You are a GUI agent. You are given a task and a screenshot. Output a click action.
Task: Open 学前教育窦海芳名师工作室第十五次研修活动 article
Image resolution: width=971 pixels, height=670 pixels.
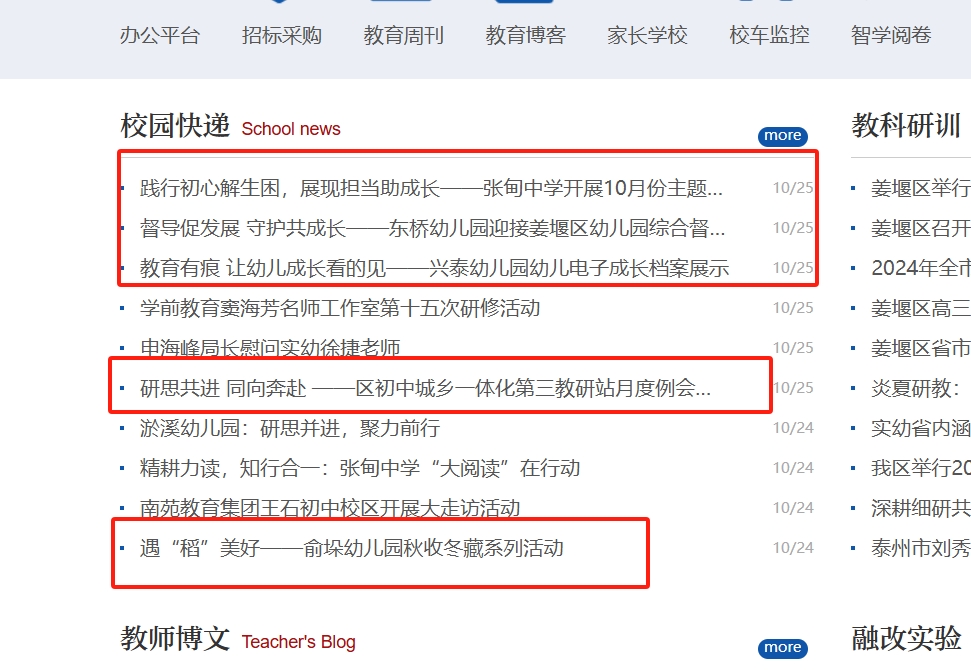pos(340,308)
